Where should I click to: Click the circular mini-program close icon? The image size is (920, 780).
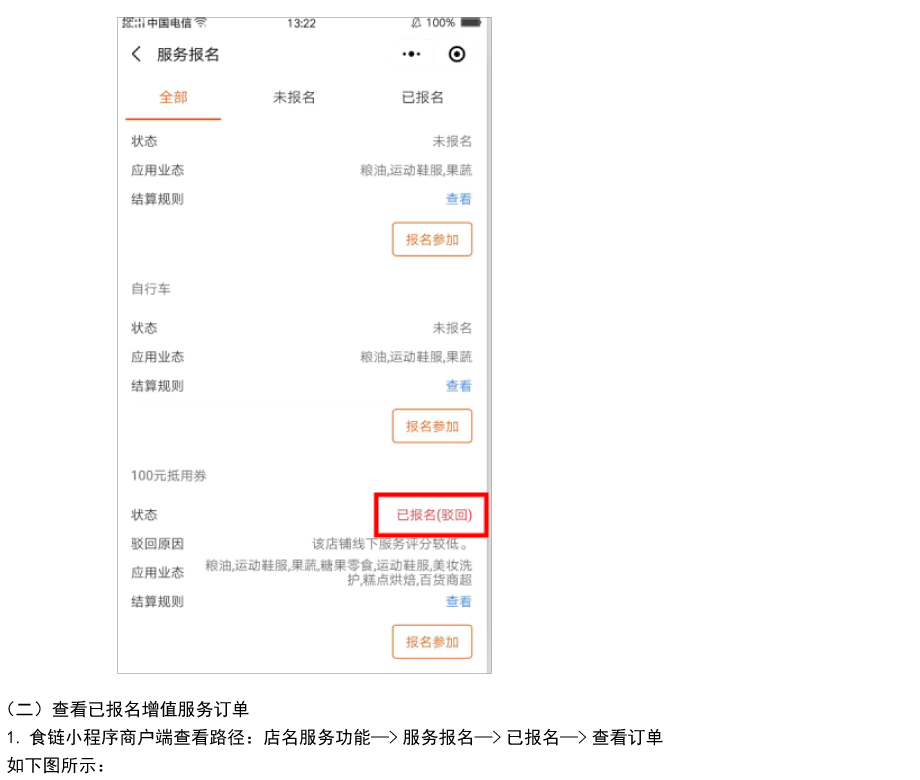(x=457, y=54)
